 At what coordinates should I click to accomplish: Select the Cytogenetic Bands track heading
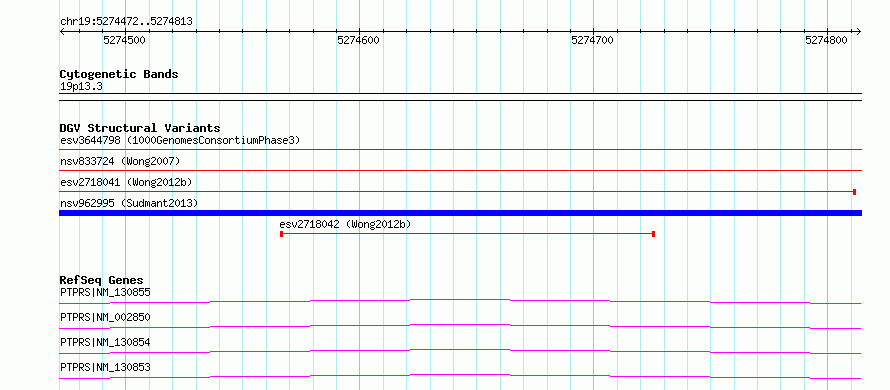click(x=119, y=74)
